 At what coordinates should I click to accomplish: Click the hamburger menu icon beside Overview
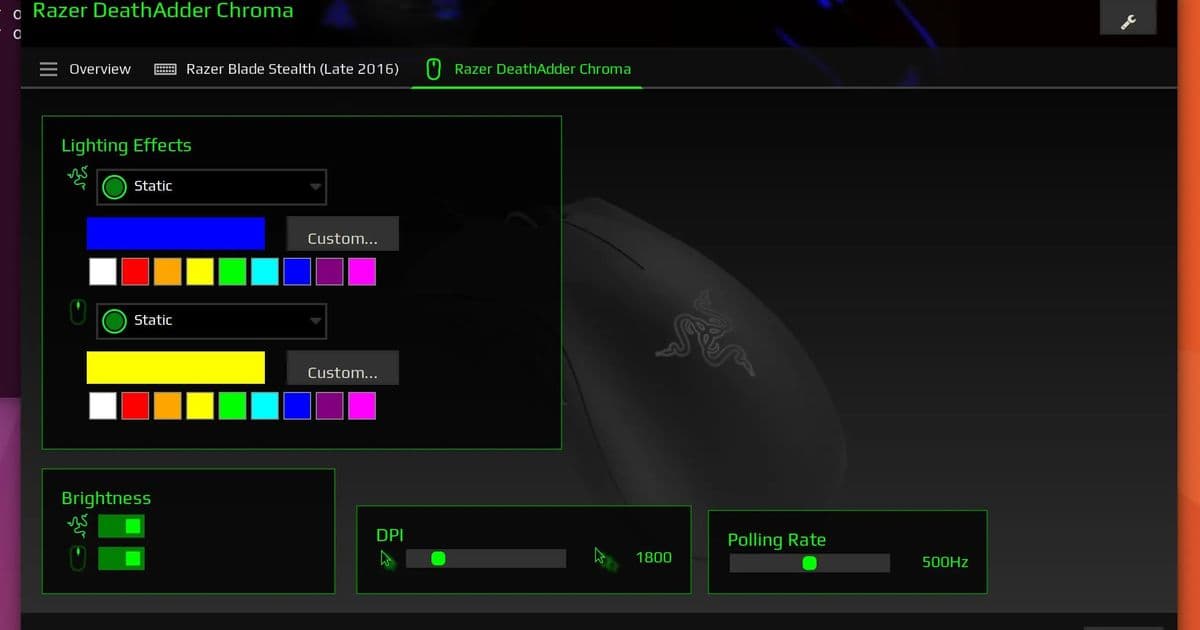pyautogui.click(x=48, y=69)
